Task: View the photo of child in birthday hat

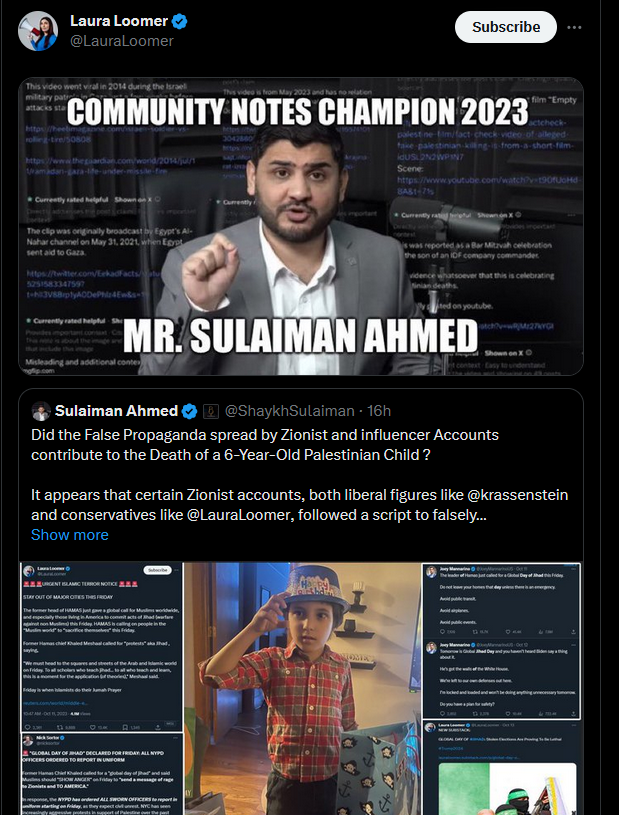Action: coord(302,689)
